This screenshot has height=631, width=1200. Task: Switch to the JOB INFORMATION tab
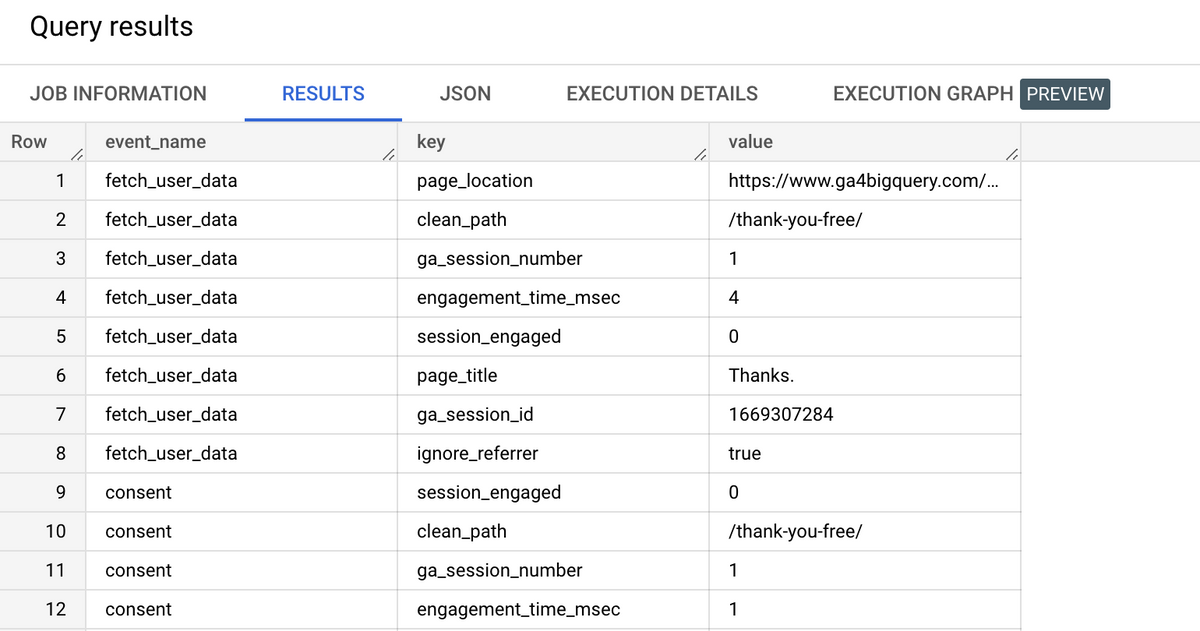coord(118,93)
